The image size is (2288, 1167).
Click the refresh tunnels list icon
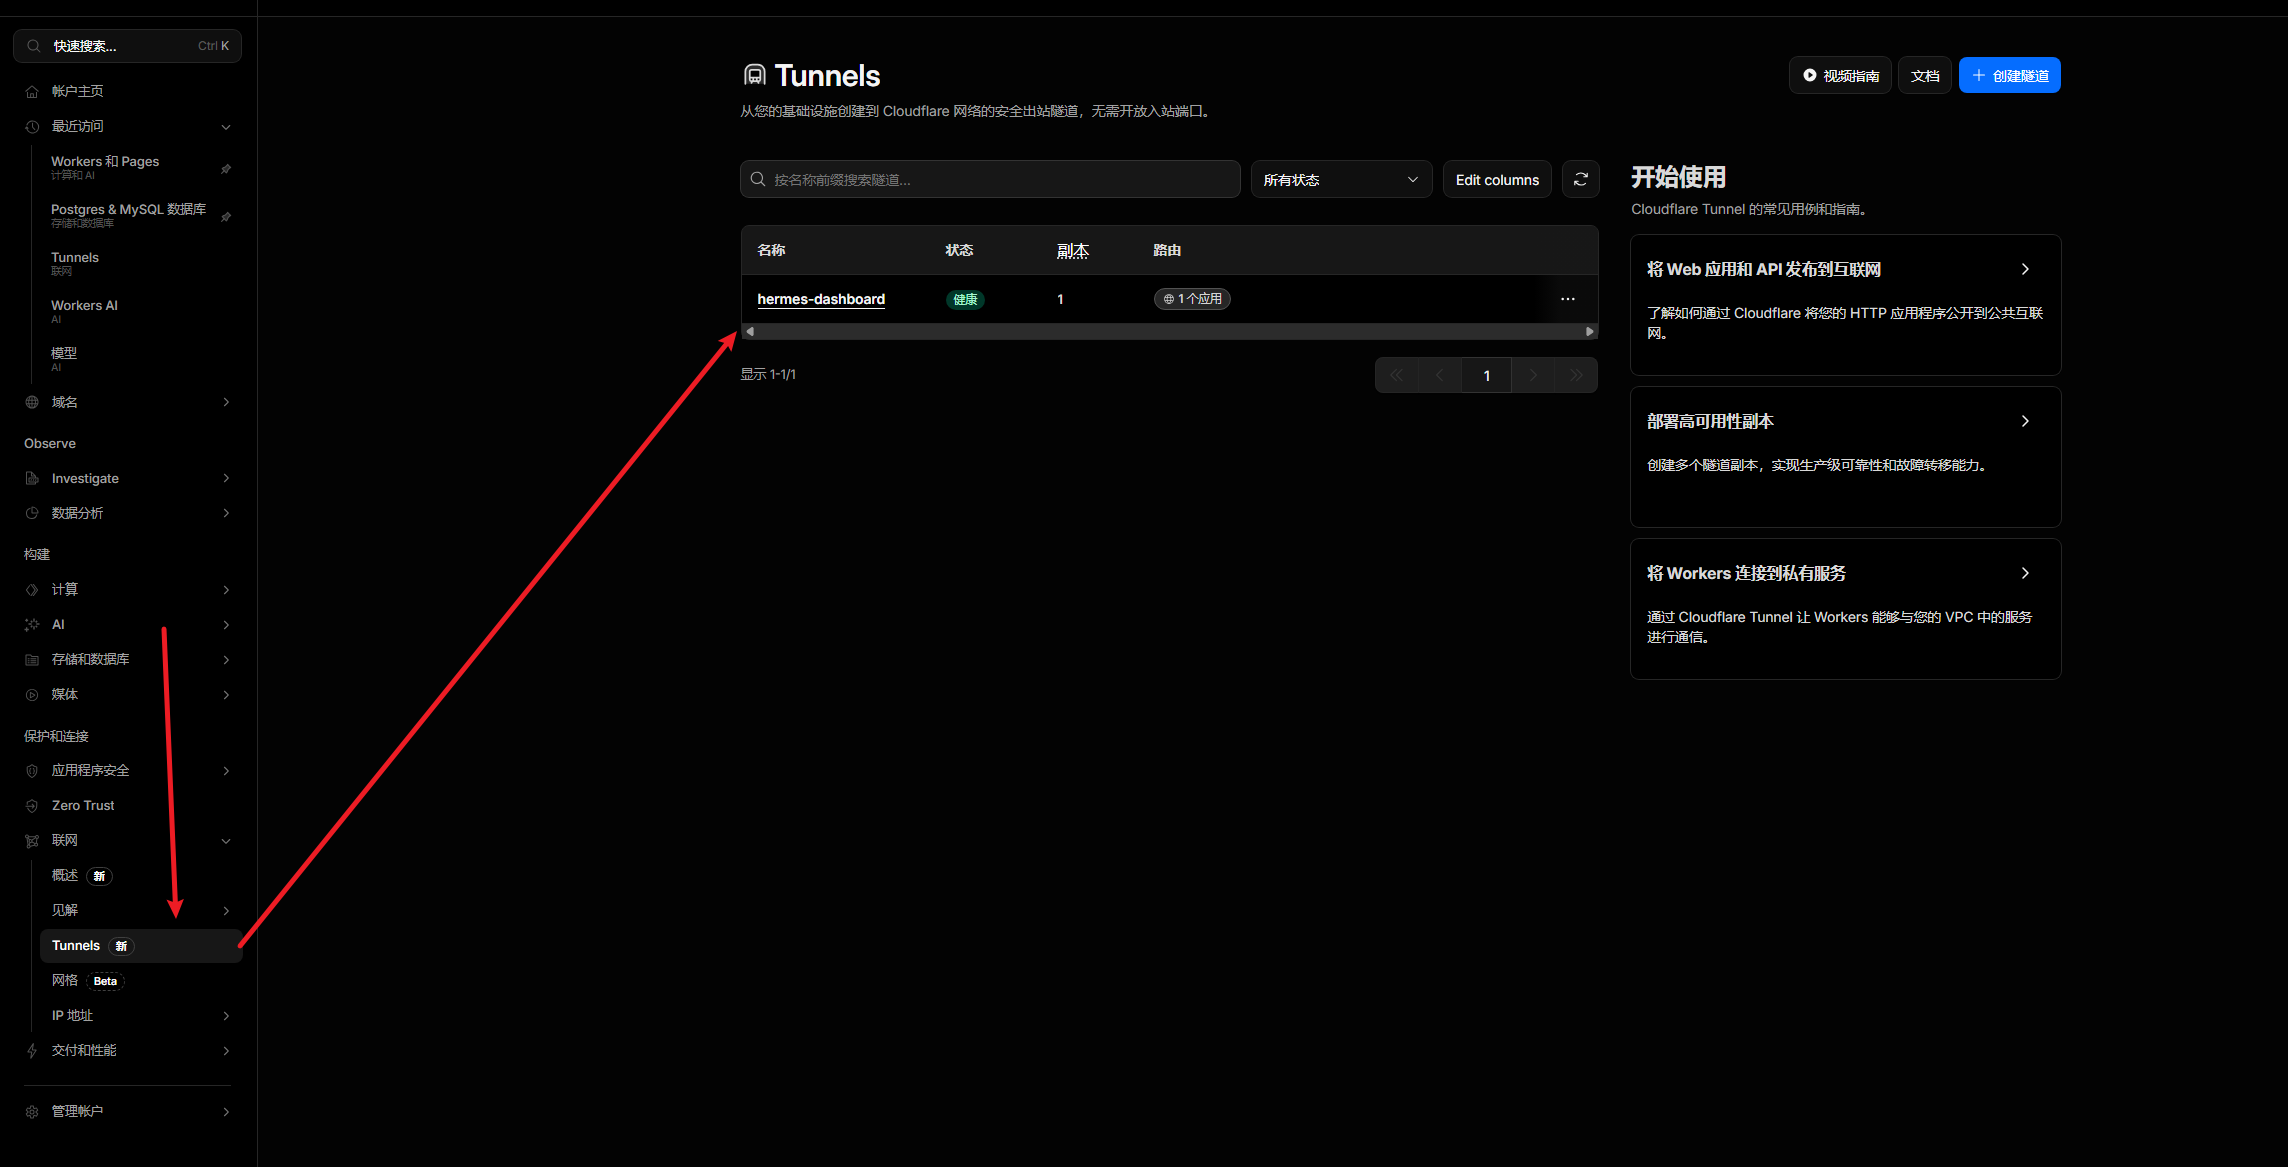click(x=1581, y=179)
